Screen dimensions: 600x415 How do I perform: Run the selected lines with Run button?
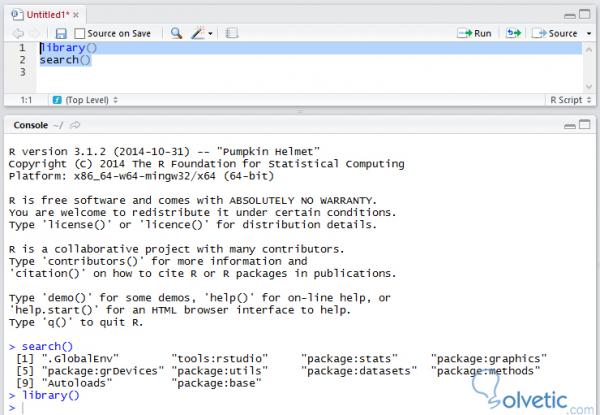[x=474, y=33]
